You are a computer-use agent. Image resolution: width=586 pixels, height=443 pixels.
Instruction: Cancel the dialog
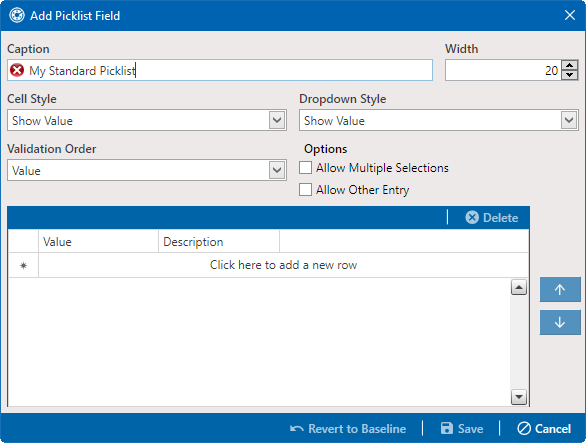(x=544, y=428)
